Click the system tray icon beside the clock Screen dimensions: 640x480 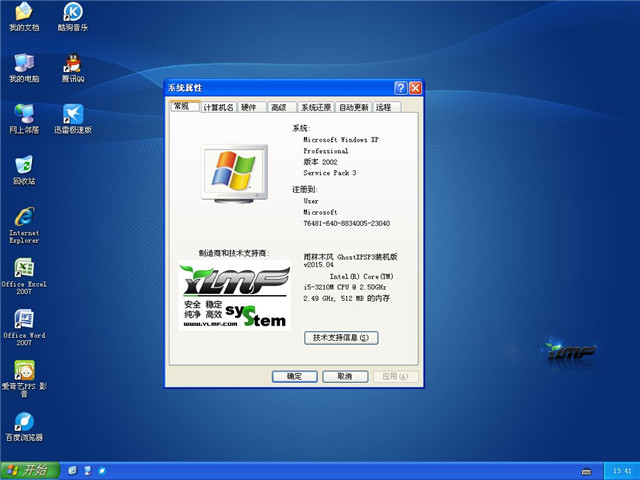coord(586,471)
